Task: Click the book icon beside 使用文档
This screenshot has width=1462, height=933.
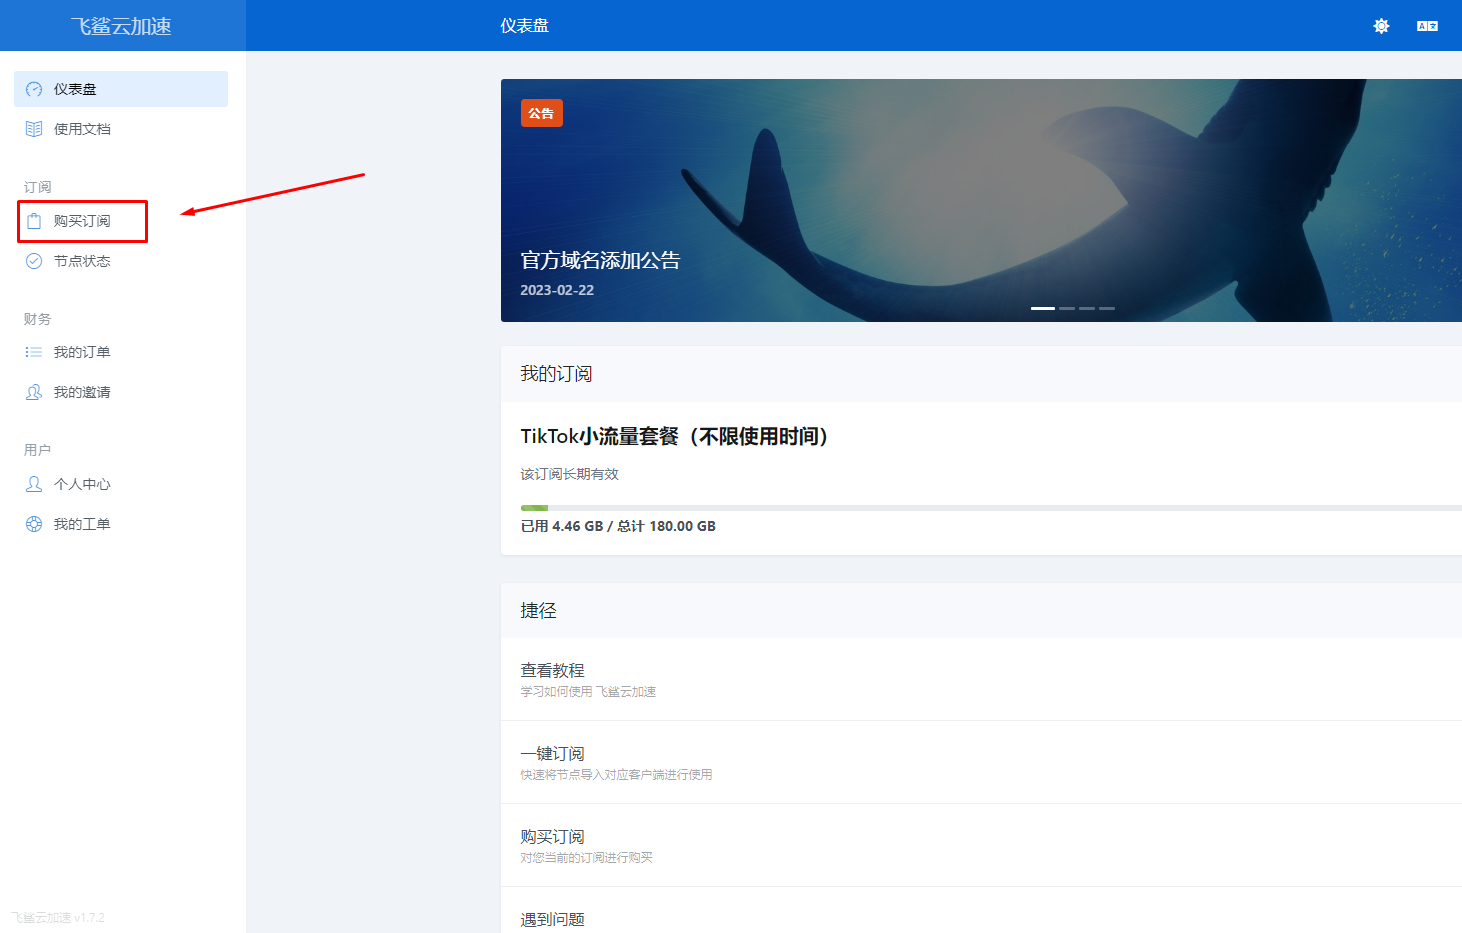Action: [x=34, y=129]
